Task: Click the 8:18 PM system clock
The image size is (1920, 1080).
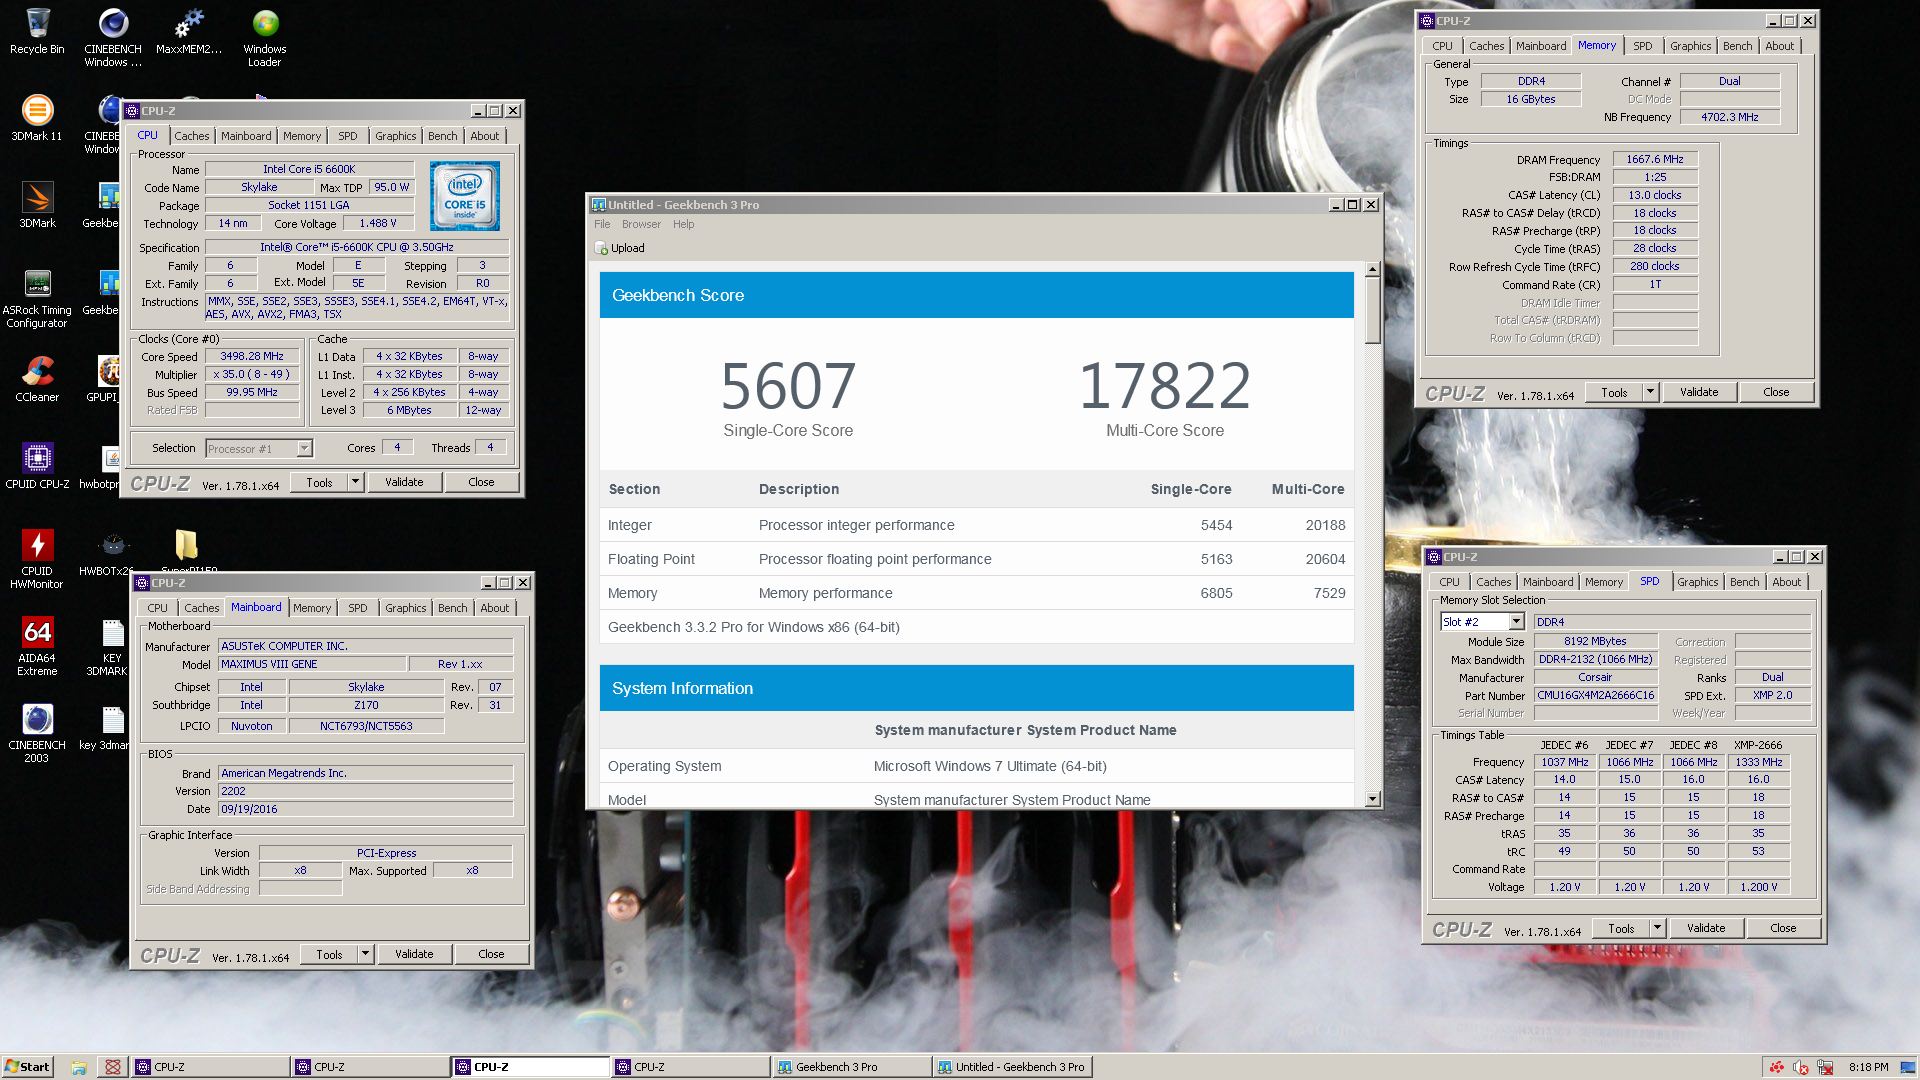Action: (x=1868, y=1067)
